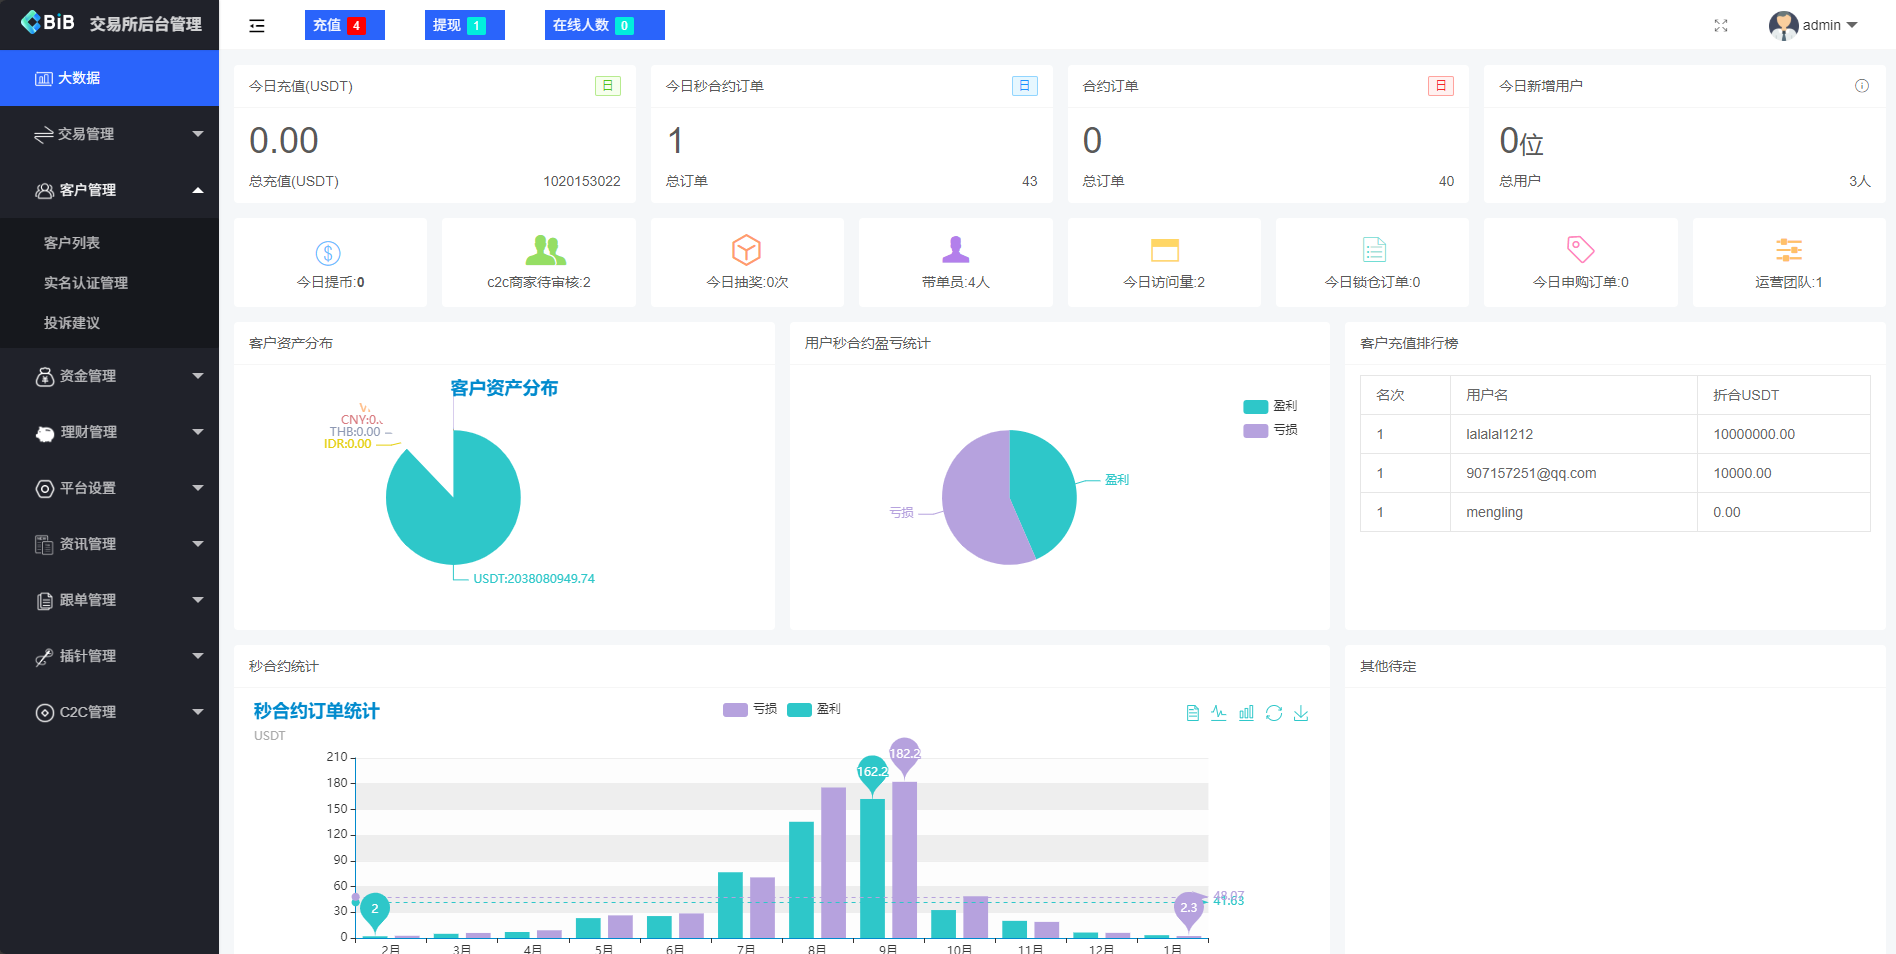The height and width of the screenshot is (954, 1896).
Task: Click purple 亏损 color swatch in pie legend
Action: [1255, 431]
